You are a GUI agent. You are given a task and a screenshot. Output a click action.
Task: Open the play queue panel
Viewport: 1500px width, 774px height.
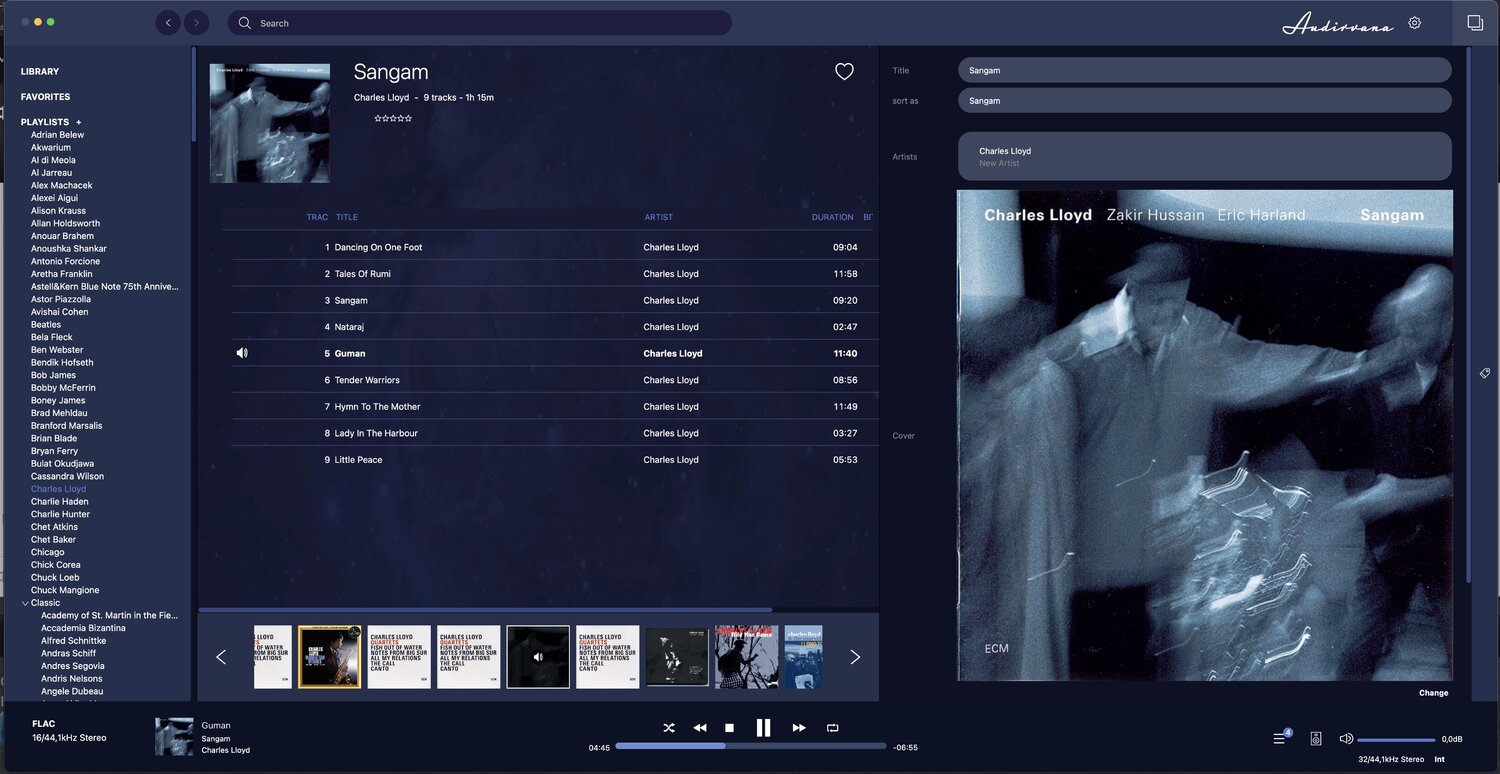pyautogui.click(x=1279, y=738)
